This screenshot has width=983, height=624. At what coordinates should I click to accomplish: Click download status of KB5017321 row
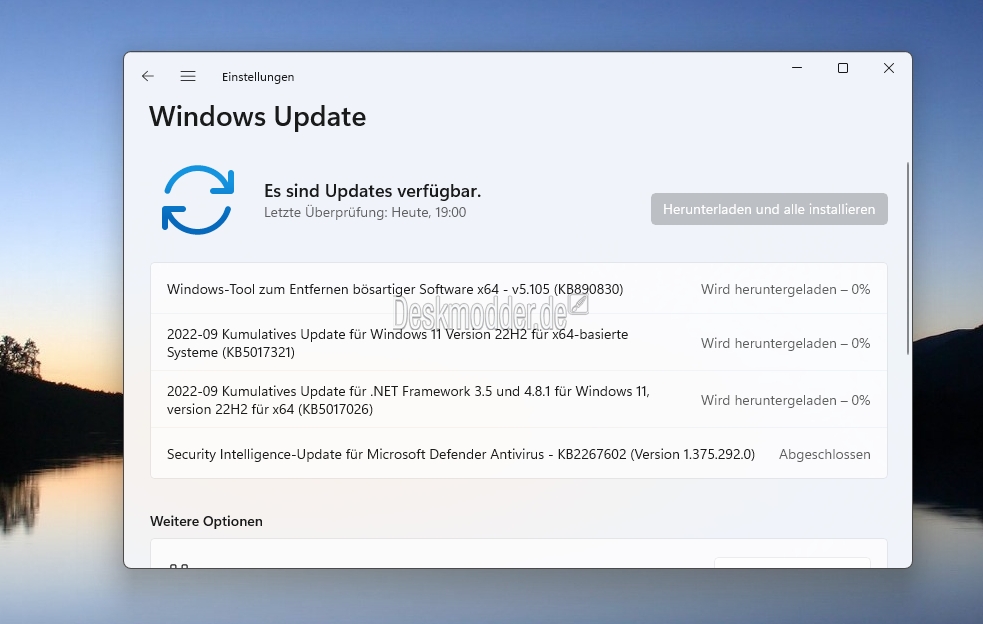click(x=786, y=343)
